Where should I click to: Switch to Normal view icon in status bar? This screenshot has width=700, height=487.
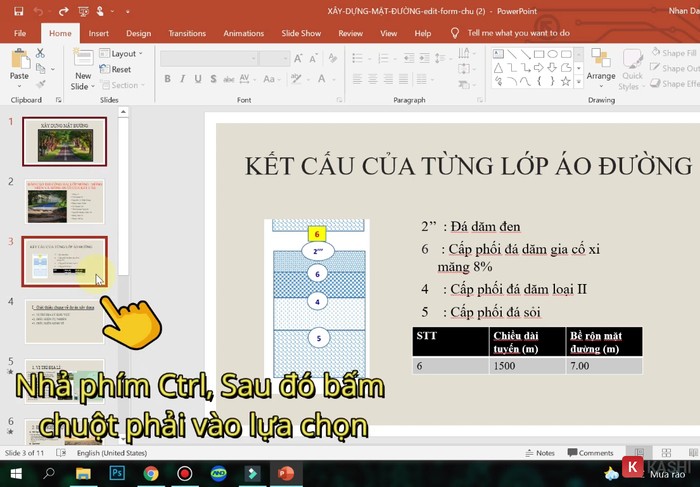pos(639,453)
